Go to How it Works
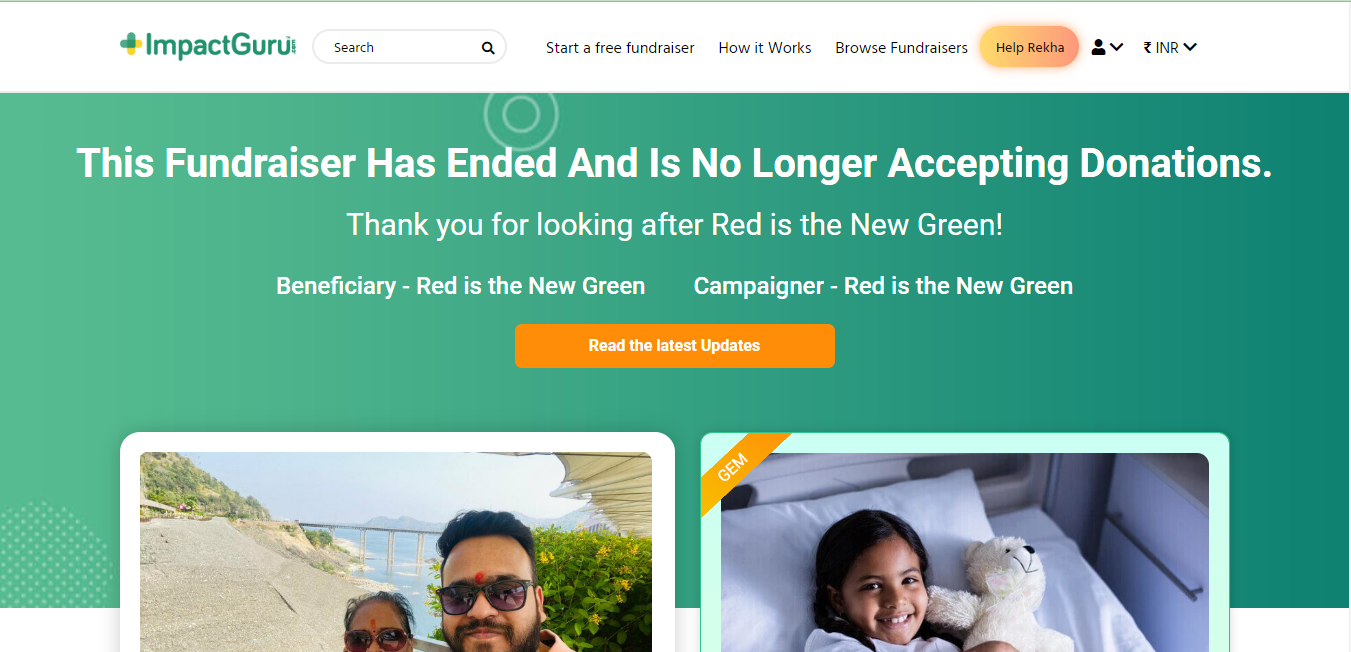The width and height of the screenshot is (1351, 652). click(765, 48)
